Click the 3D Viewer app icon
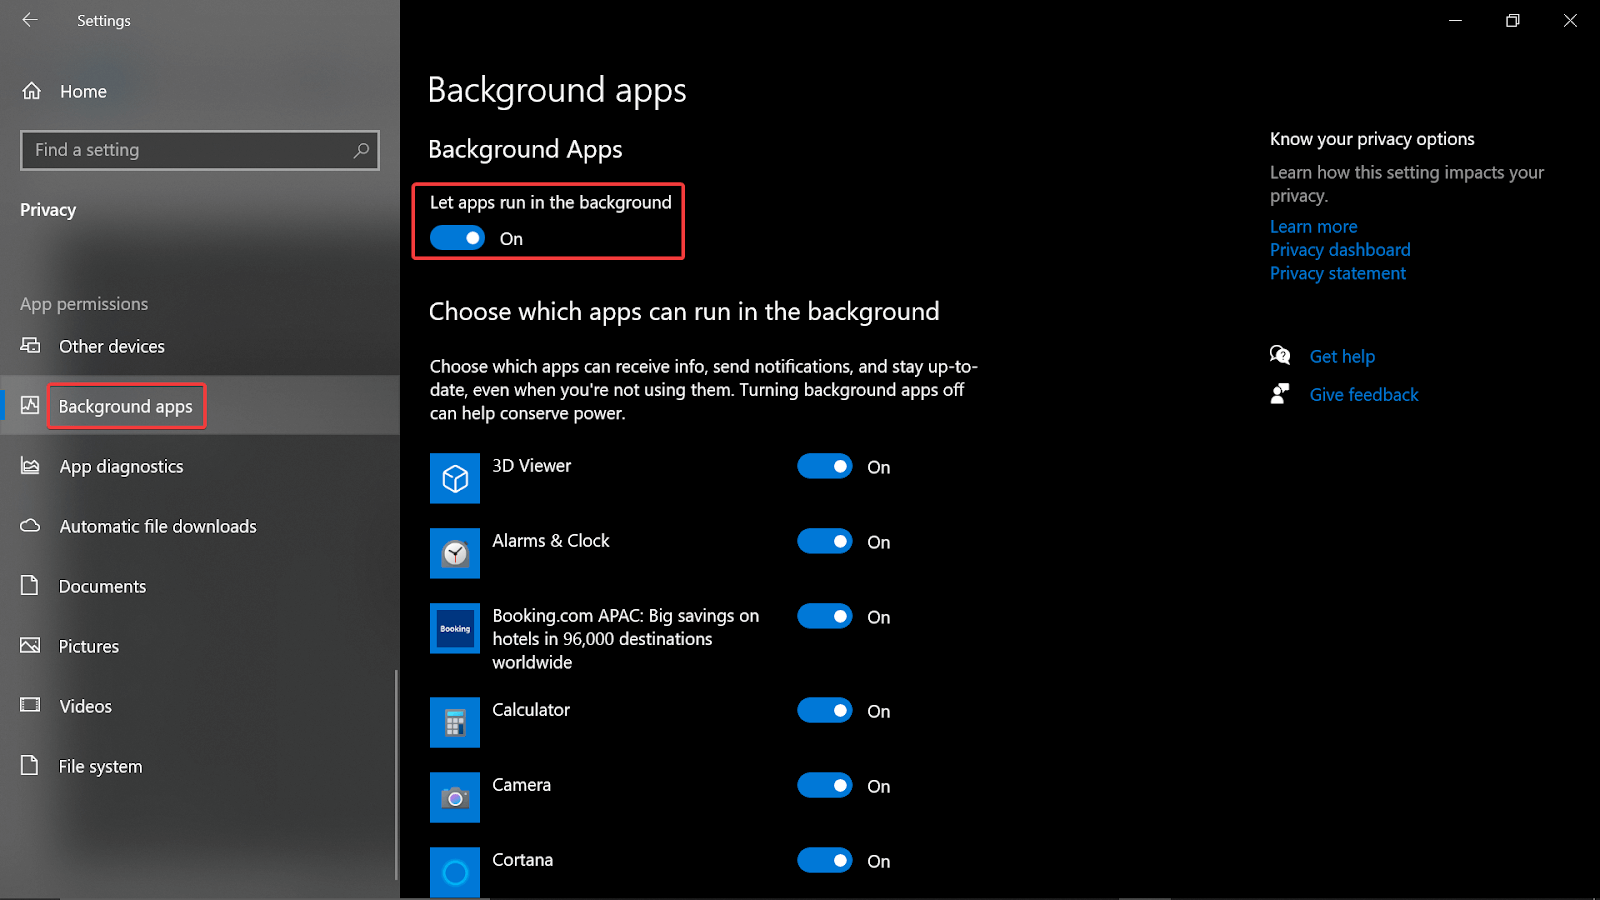This screenshot has height=900, width=1600. coord(455,478)
